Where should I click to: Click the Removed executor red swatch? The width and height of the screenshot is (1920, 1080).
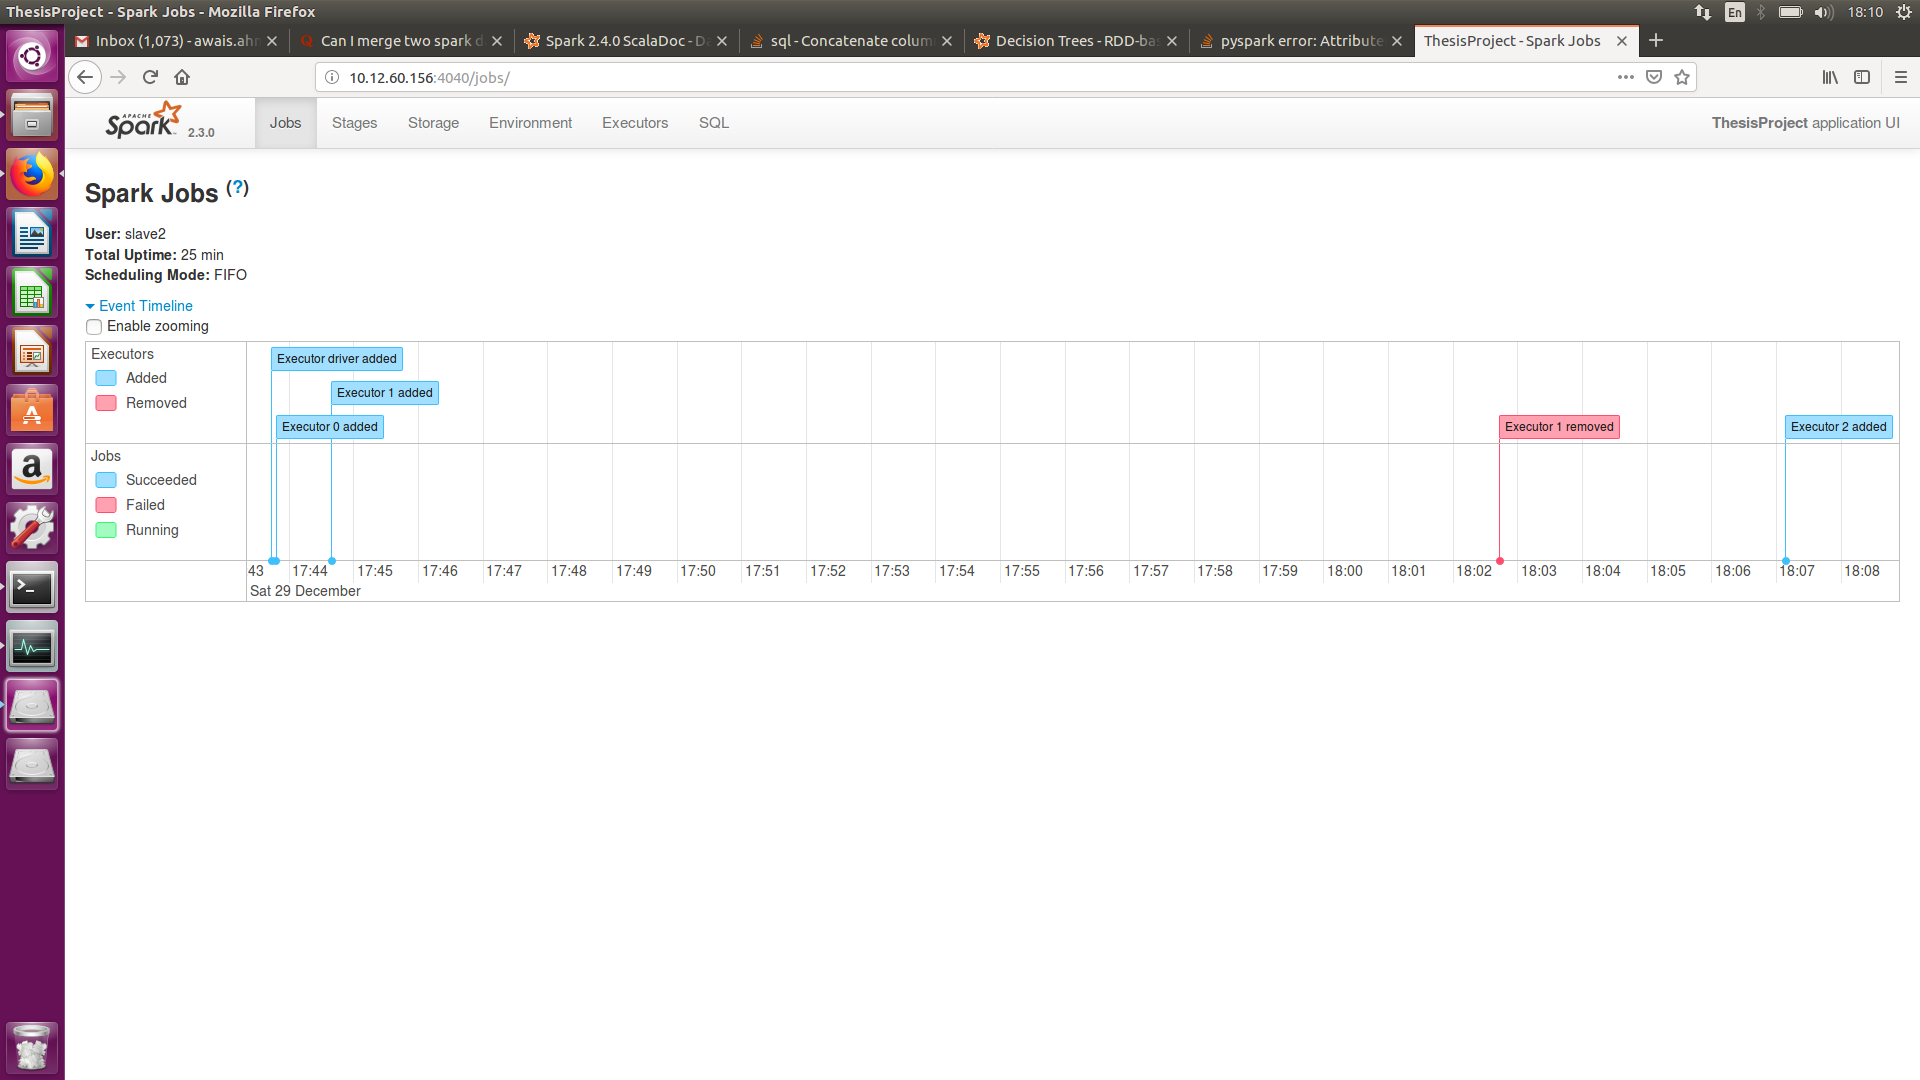[106, 403]
